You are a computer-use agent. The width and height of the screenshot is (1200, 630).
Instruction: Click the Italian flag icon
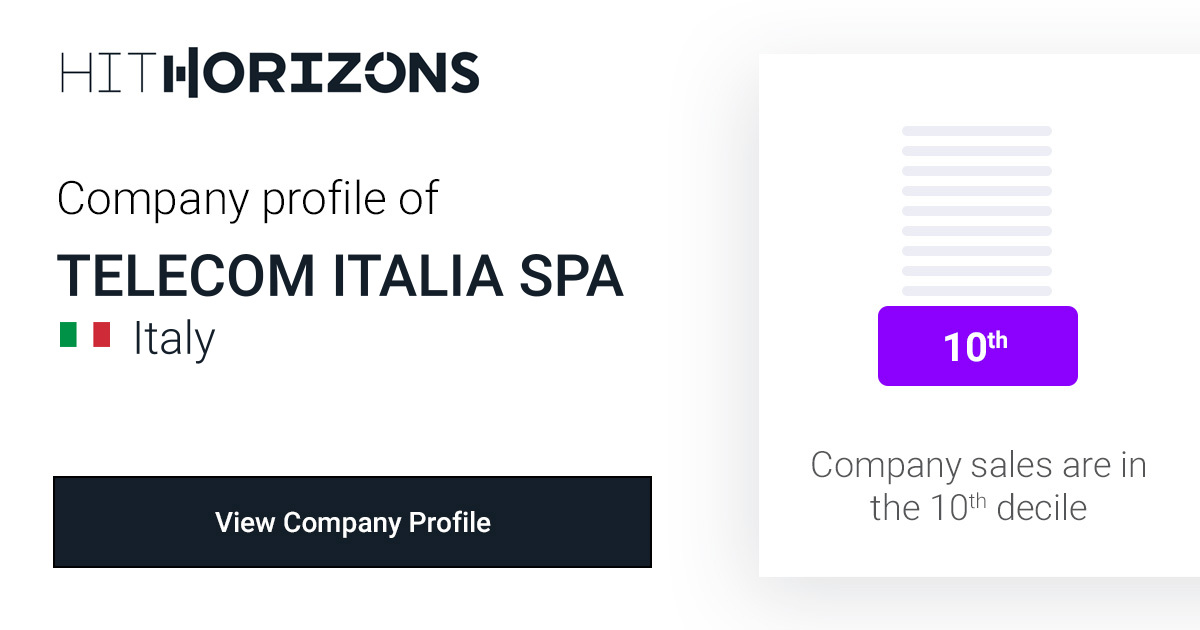pos(85,334)
